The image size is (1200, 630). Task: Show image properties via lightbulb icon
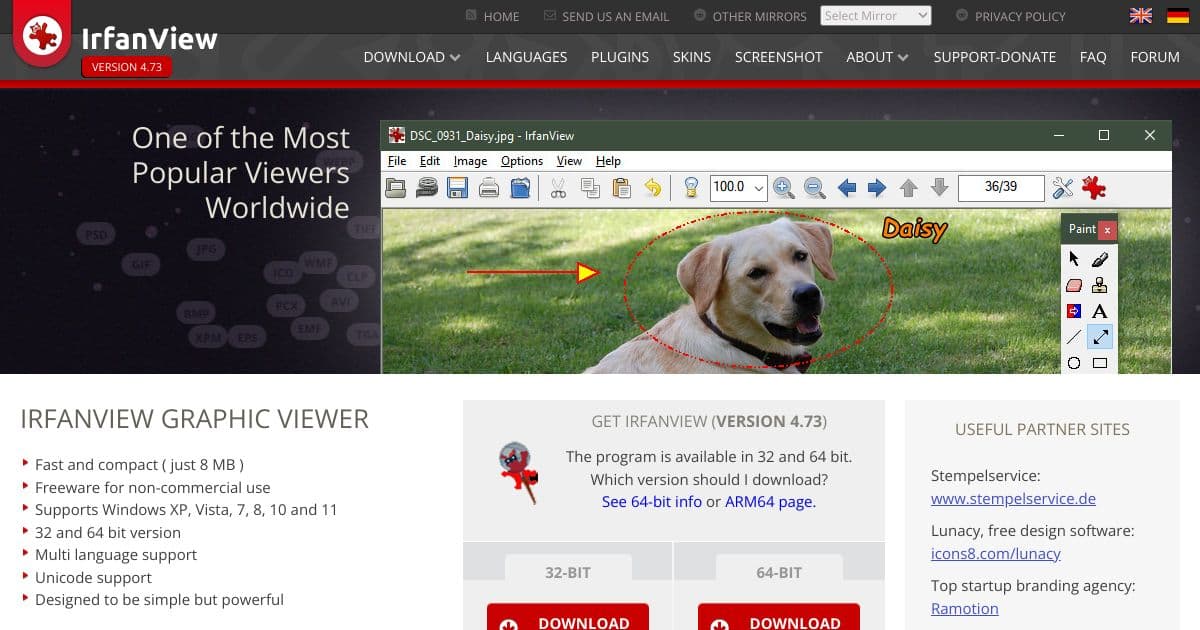(x=691, y=188)
